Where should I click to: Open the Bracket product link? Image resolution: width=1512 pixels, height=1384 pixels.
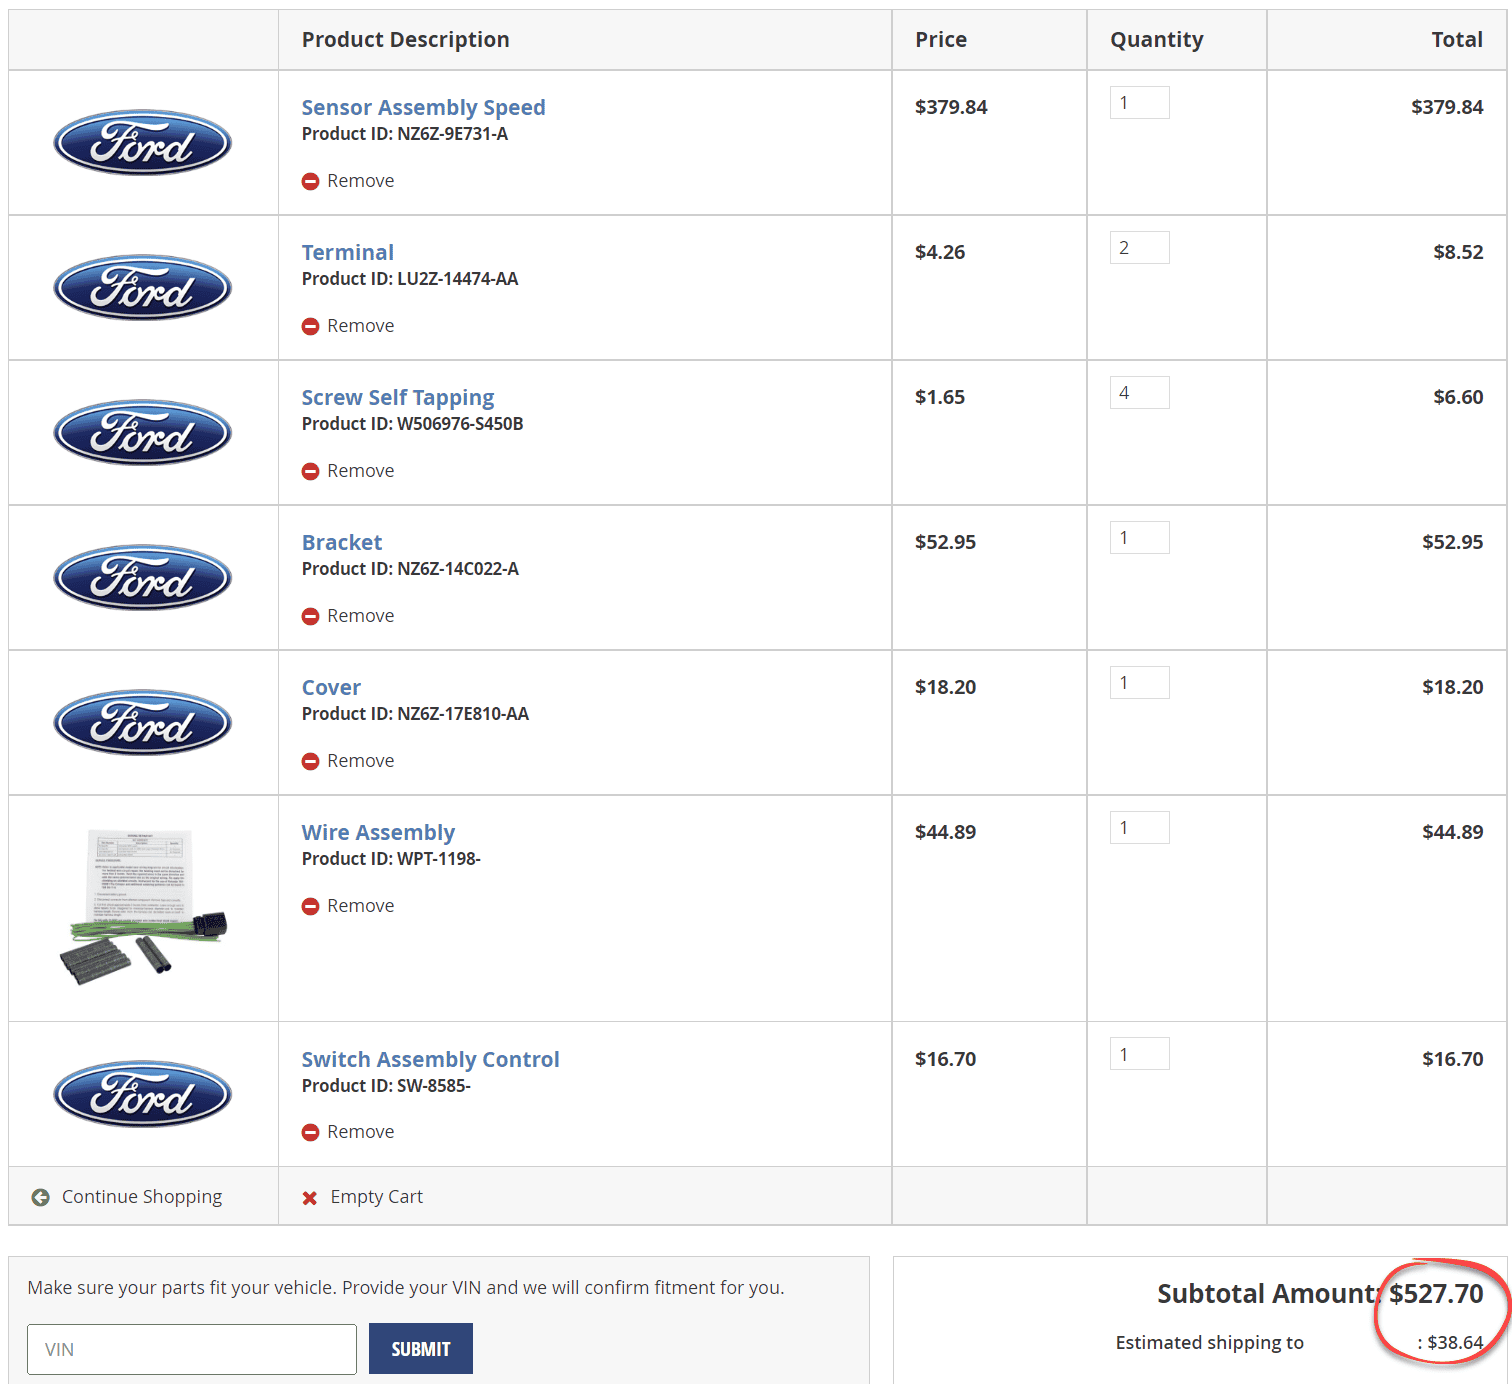[x=342, y=542]
